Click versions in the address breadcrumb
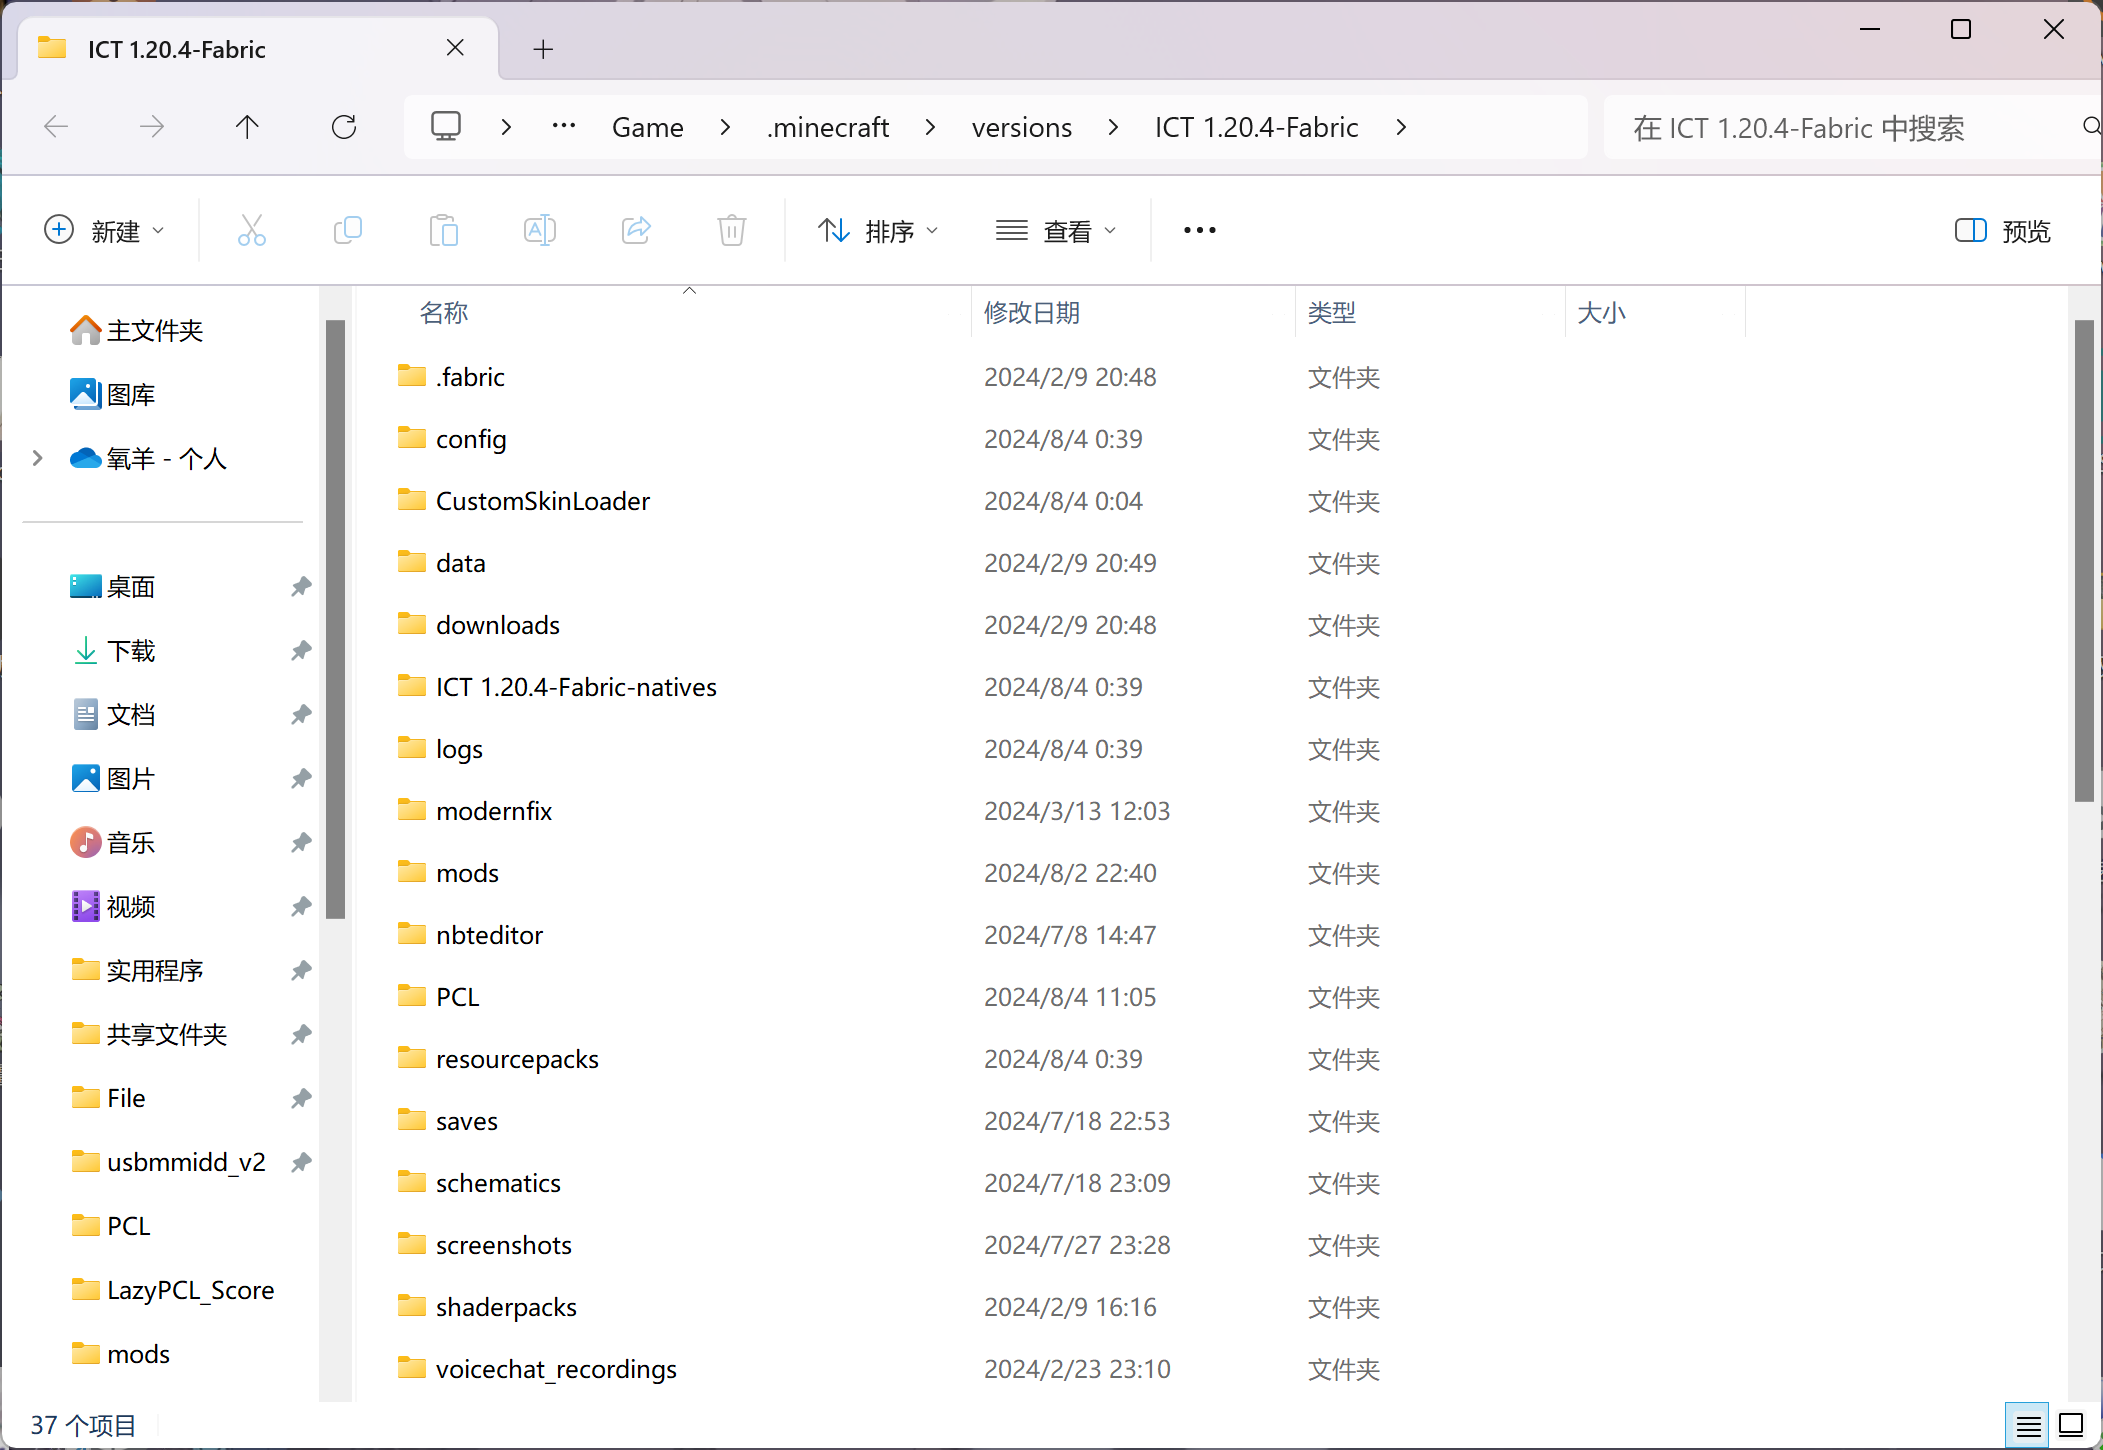Viewport: 2103px width, 1450px height. coord(1021,127)
